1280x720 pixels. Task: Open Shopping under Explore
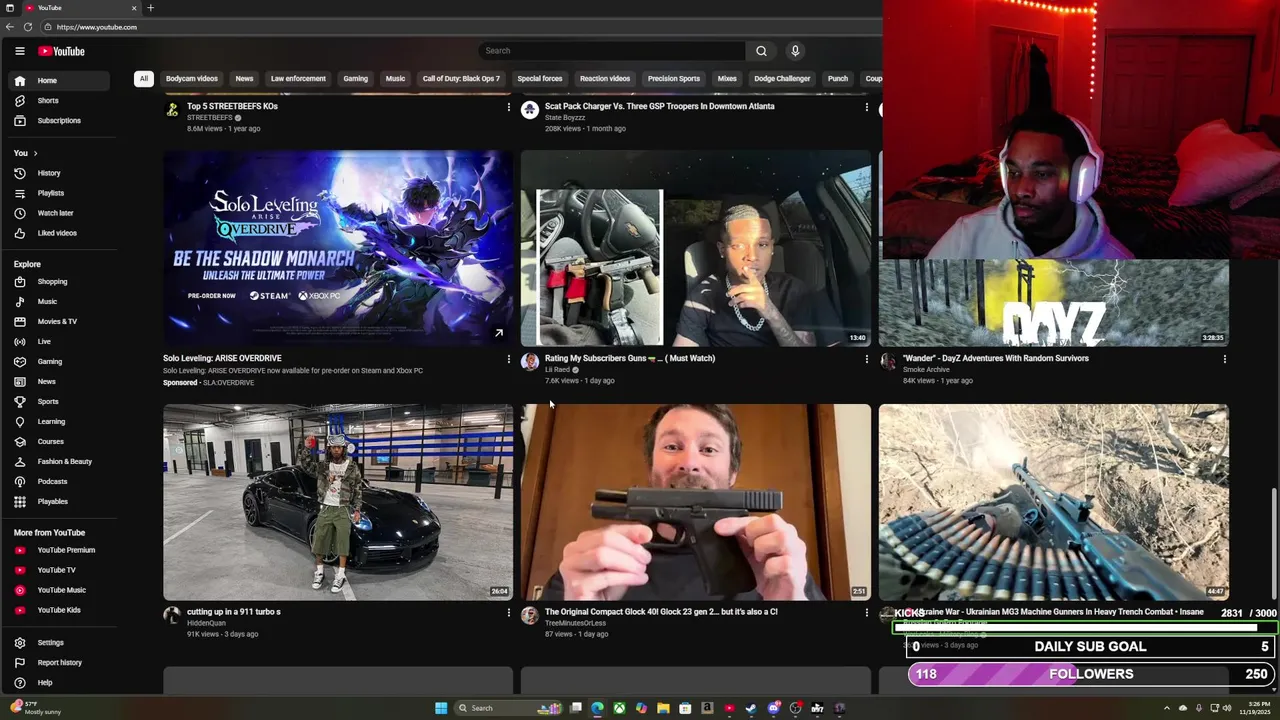59,282
